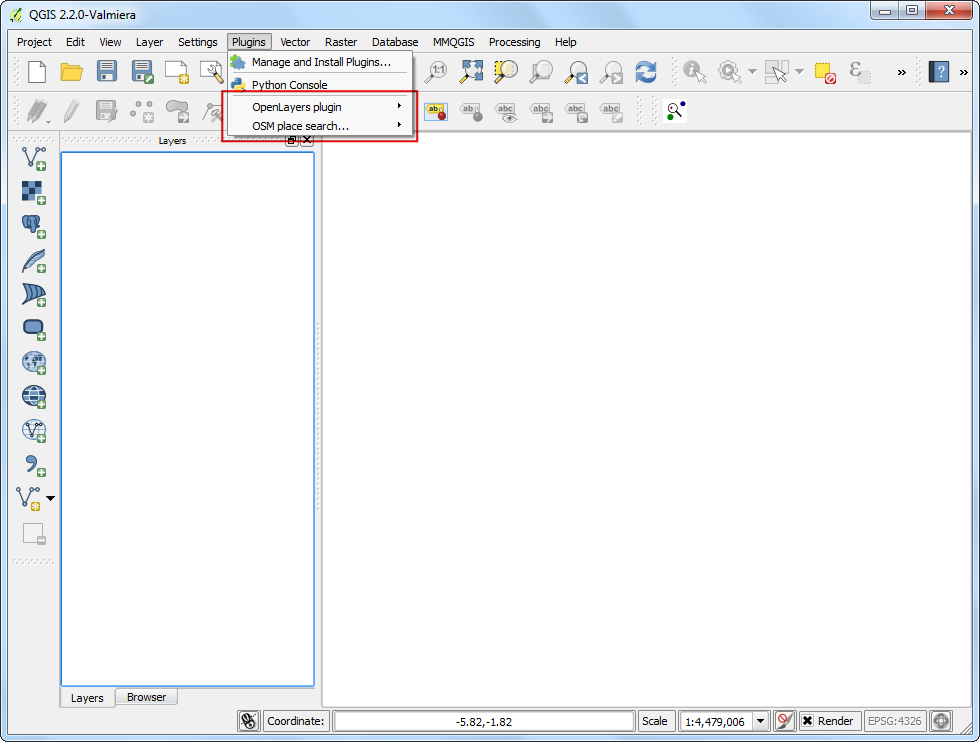Click the Save As floppy icon with pencil

pos(142,72)
